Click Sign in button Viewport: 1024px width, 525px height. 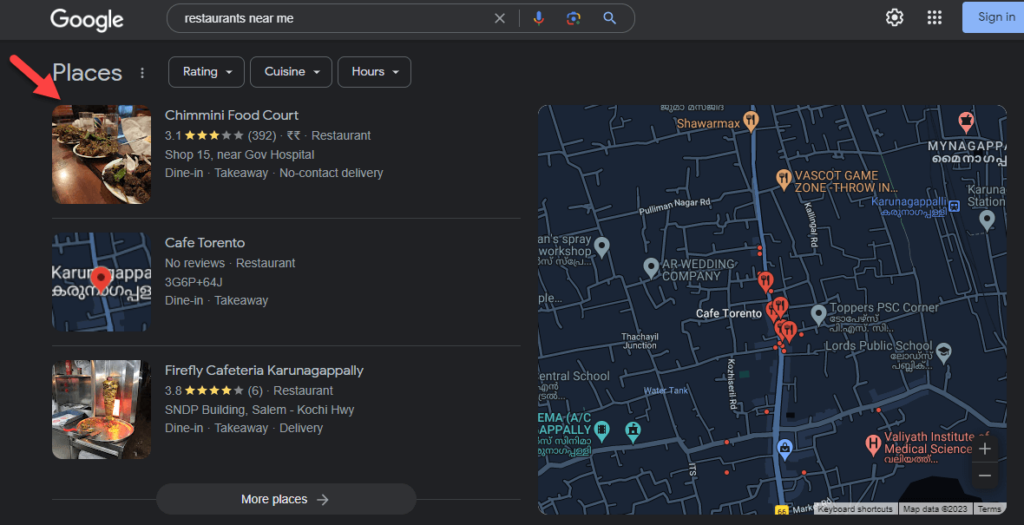pyautogui.click(x=993, y=18)
